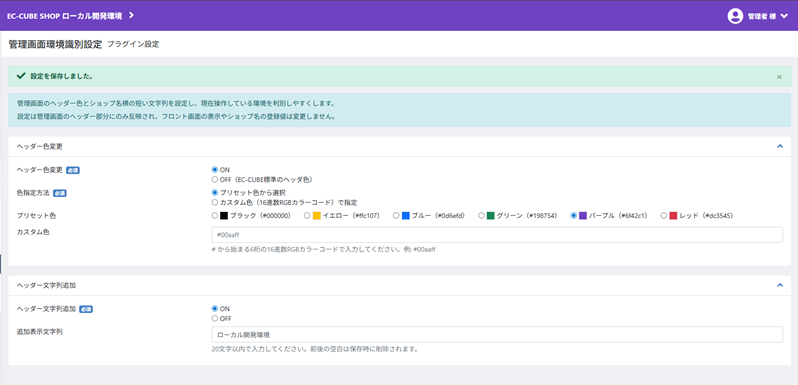Click the プラグイン設定 subtitle text
Viewport: 798px width, 385px height.
[x=133, y=45]
